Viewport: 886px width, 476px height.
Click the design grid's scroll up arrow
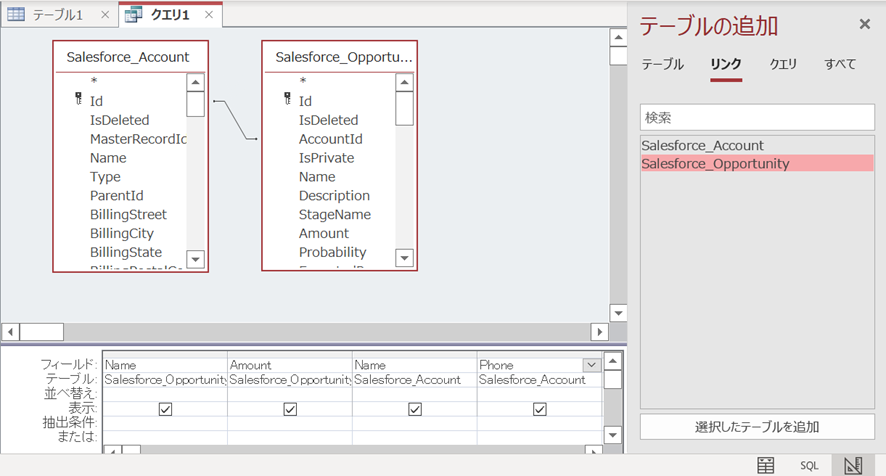point(613,361)
